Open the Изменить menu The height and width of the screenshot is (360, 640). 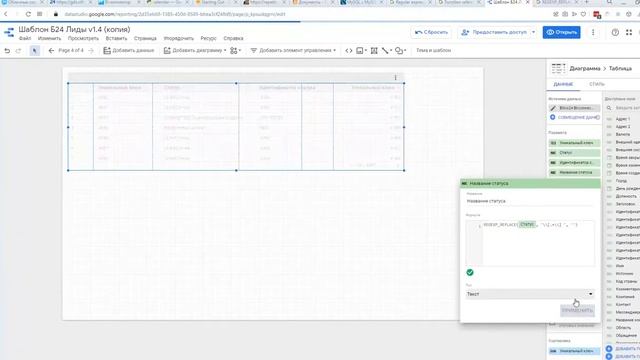click(x=49, y=38)
